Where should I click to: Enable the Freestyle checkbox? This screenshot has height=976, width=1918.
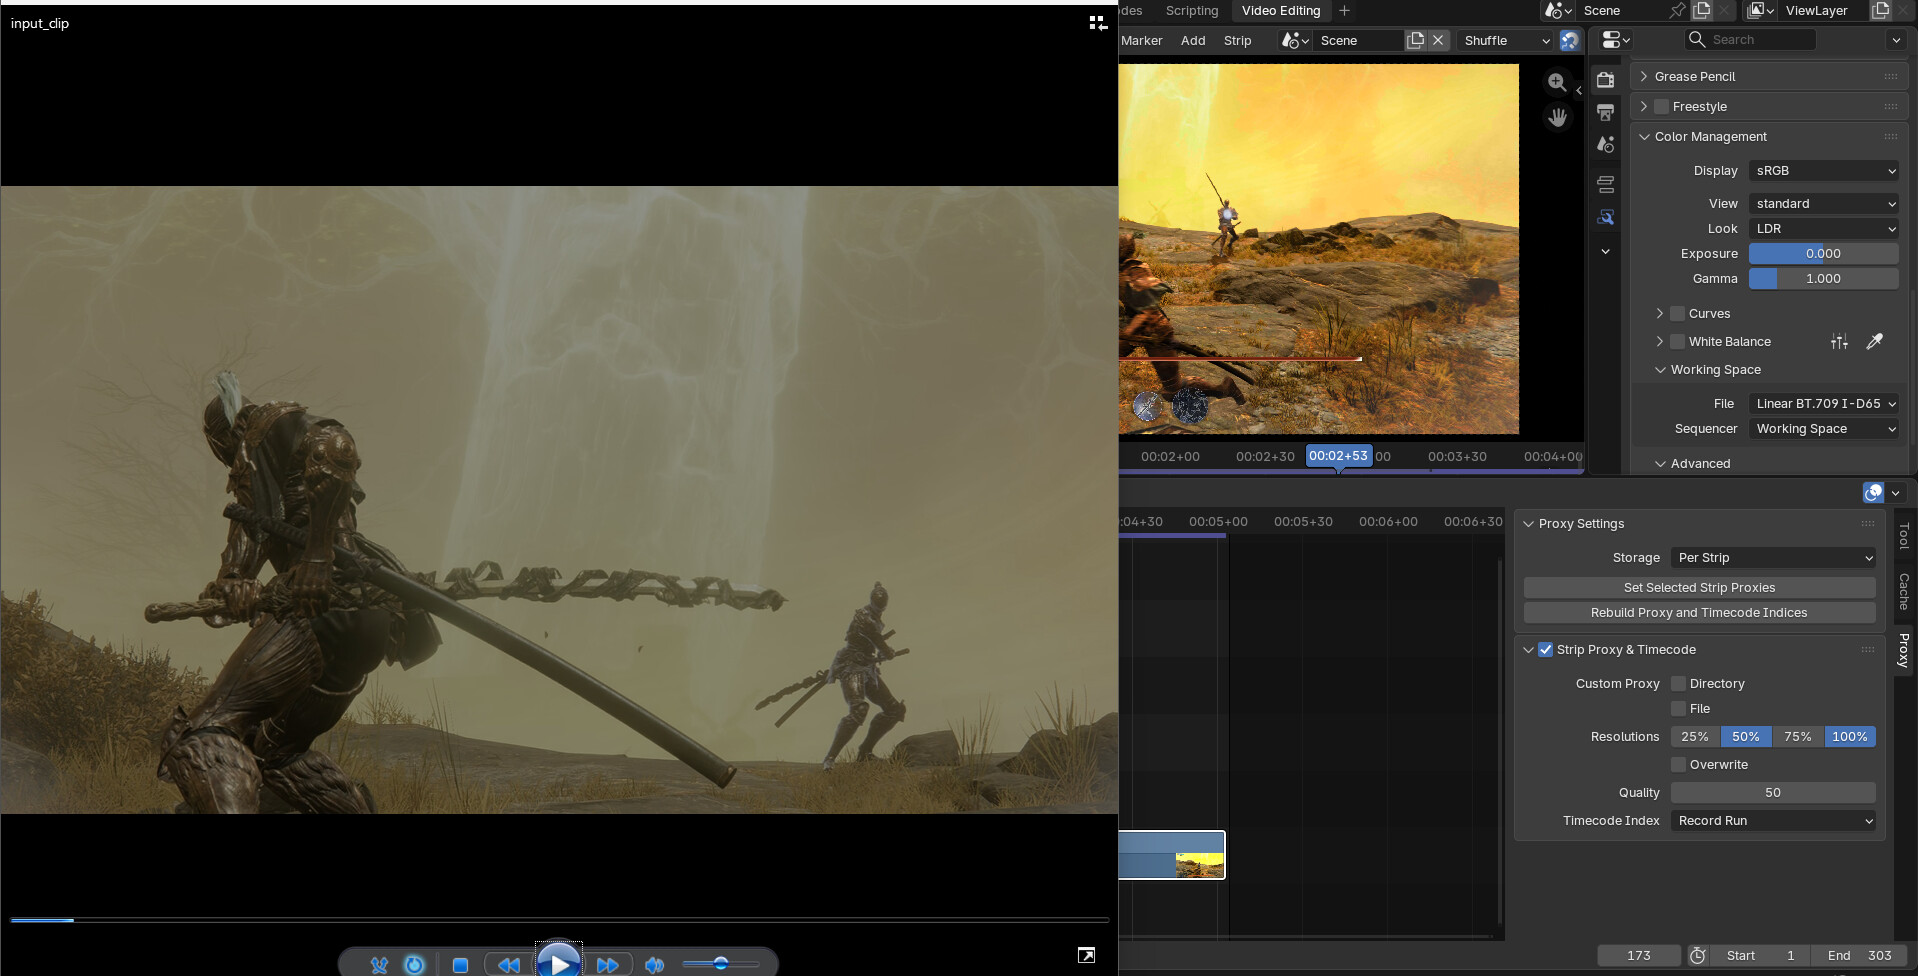tap(1661, 106)
